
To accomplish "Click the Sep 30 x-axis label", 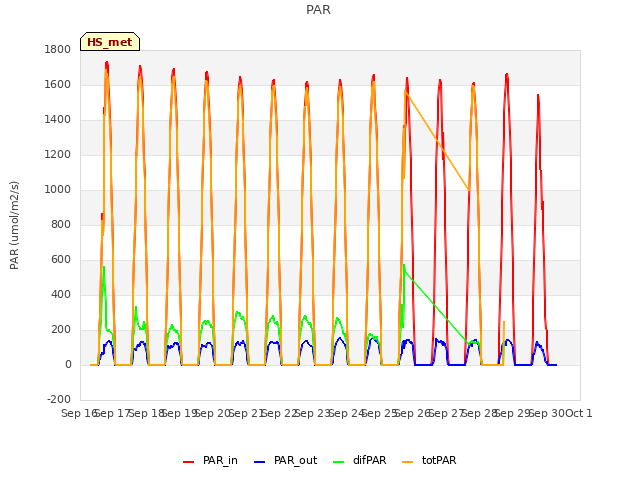I will pyautogui.click(x=547, y=413).
